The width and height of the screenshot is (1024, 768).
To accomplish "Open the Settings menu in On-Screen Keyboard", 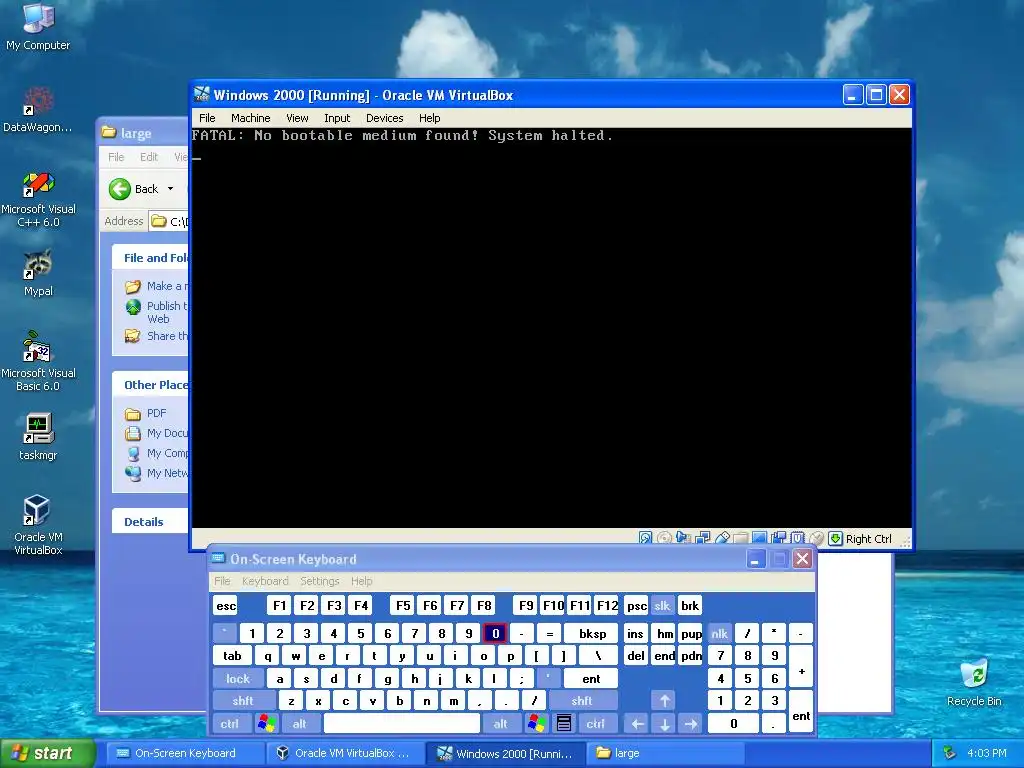I will pos(320,581).
